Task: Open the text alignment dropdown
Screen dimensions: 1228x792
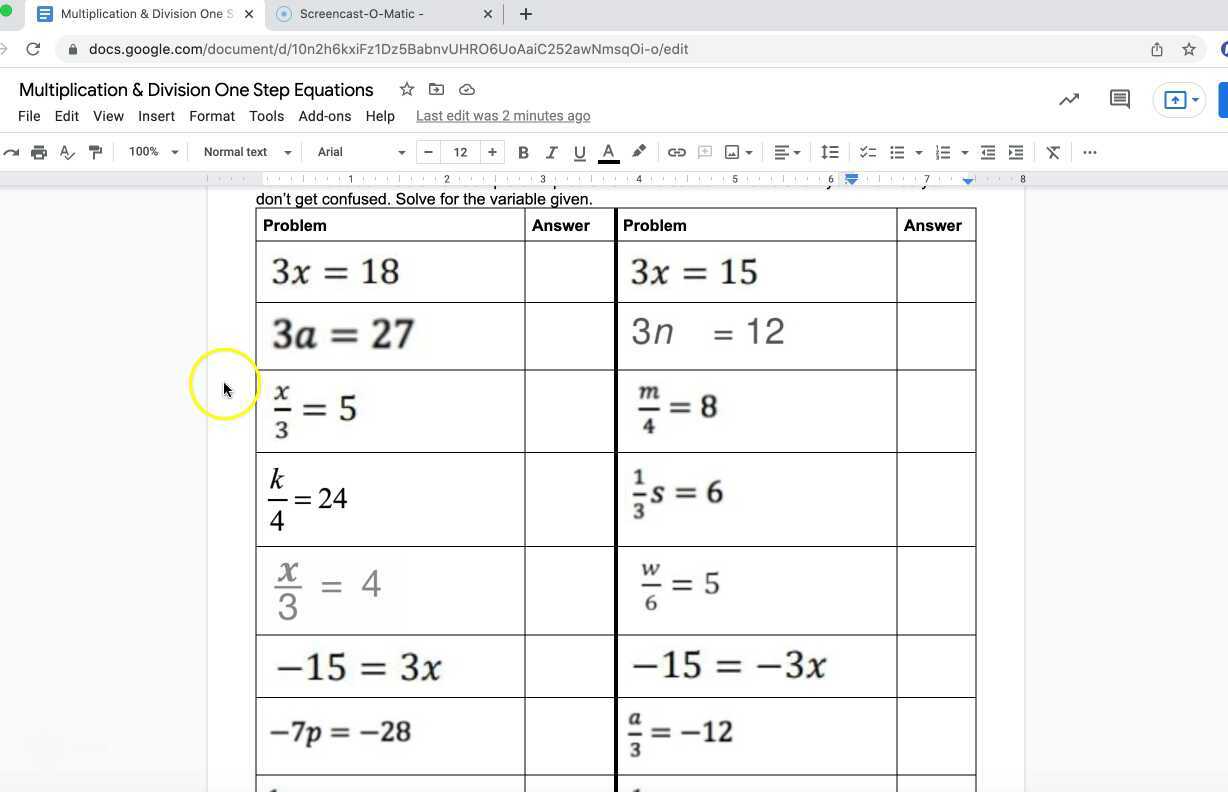Action: pyautogui.click(x=787, y=152)
